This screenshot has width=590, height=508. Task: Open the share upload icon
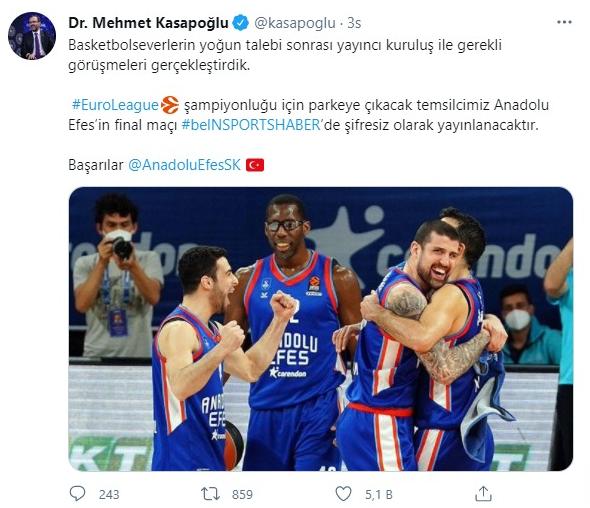484,493
